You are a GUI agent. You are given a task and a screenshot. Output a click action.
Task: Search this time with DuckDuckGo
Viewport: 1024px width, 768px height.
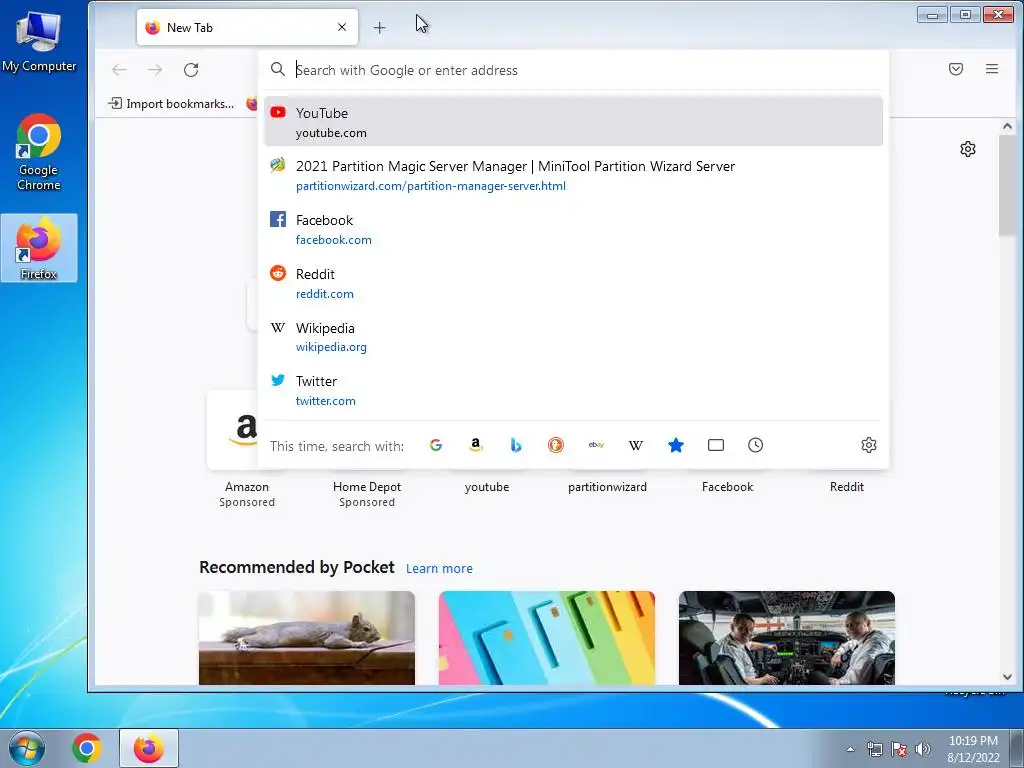556,445
